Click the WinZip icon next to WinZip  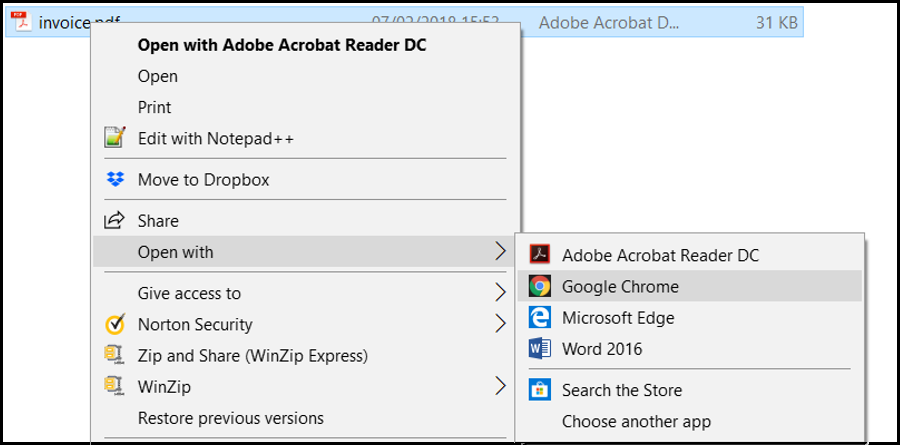point(116,386)
